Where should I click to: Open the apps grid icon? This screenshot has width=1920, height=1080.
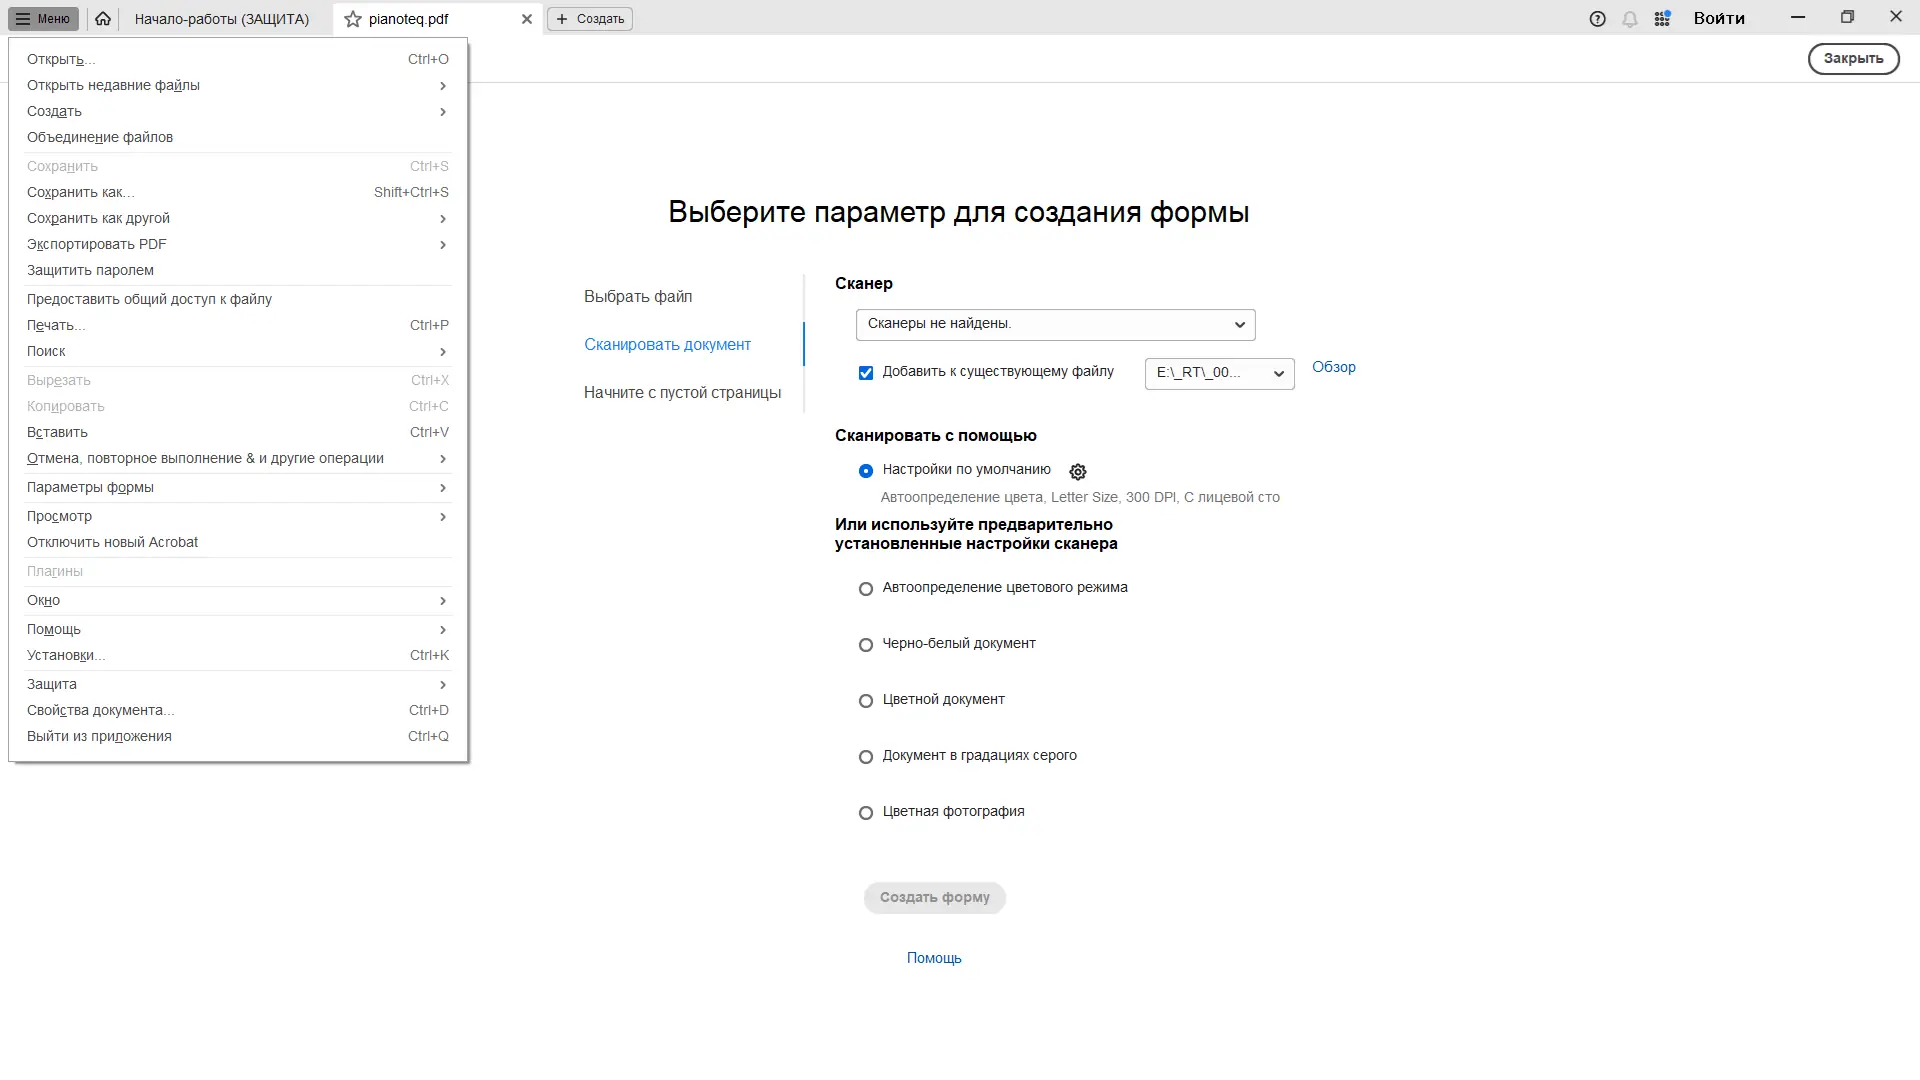(x=1662, y=19)
